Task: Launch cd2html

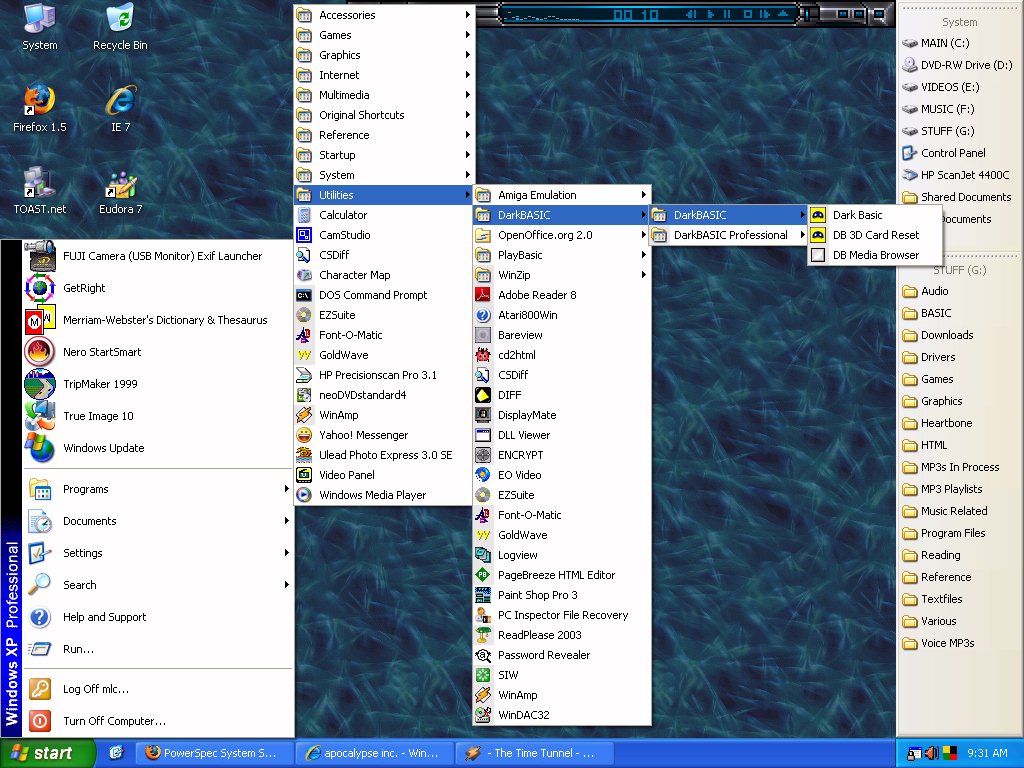Action: 562,355
